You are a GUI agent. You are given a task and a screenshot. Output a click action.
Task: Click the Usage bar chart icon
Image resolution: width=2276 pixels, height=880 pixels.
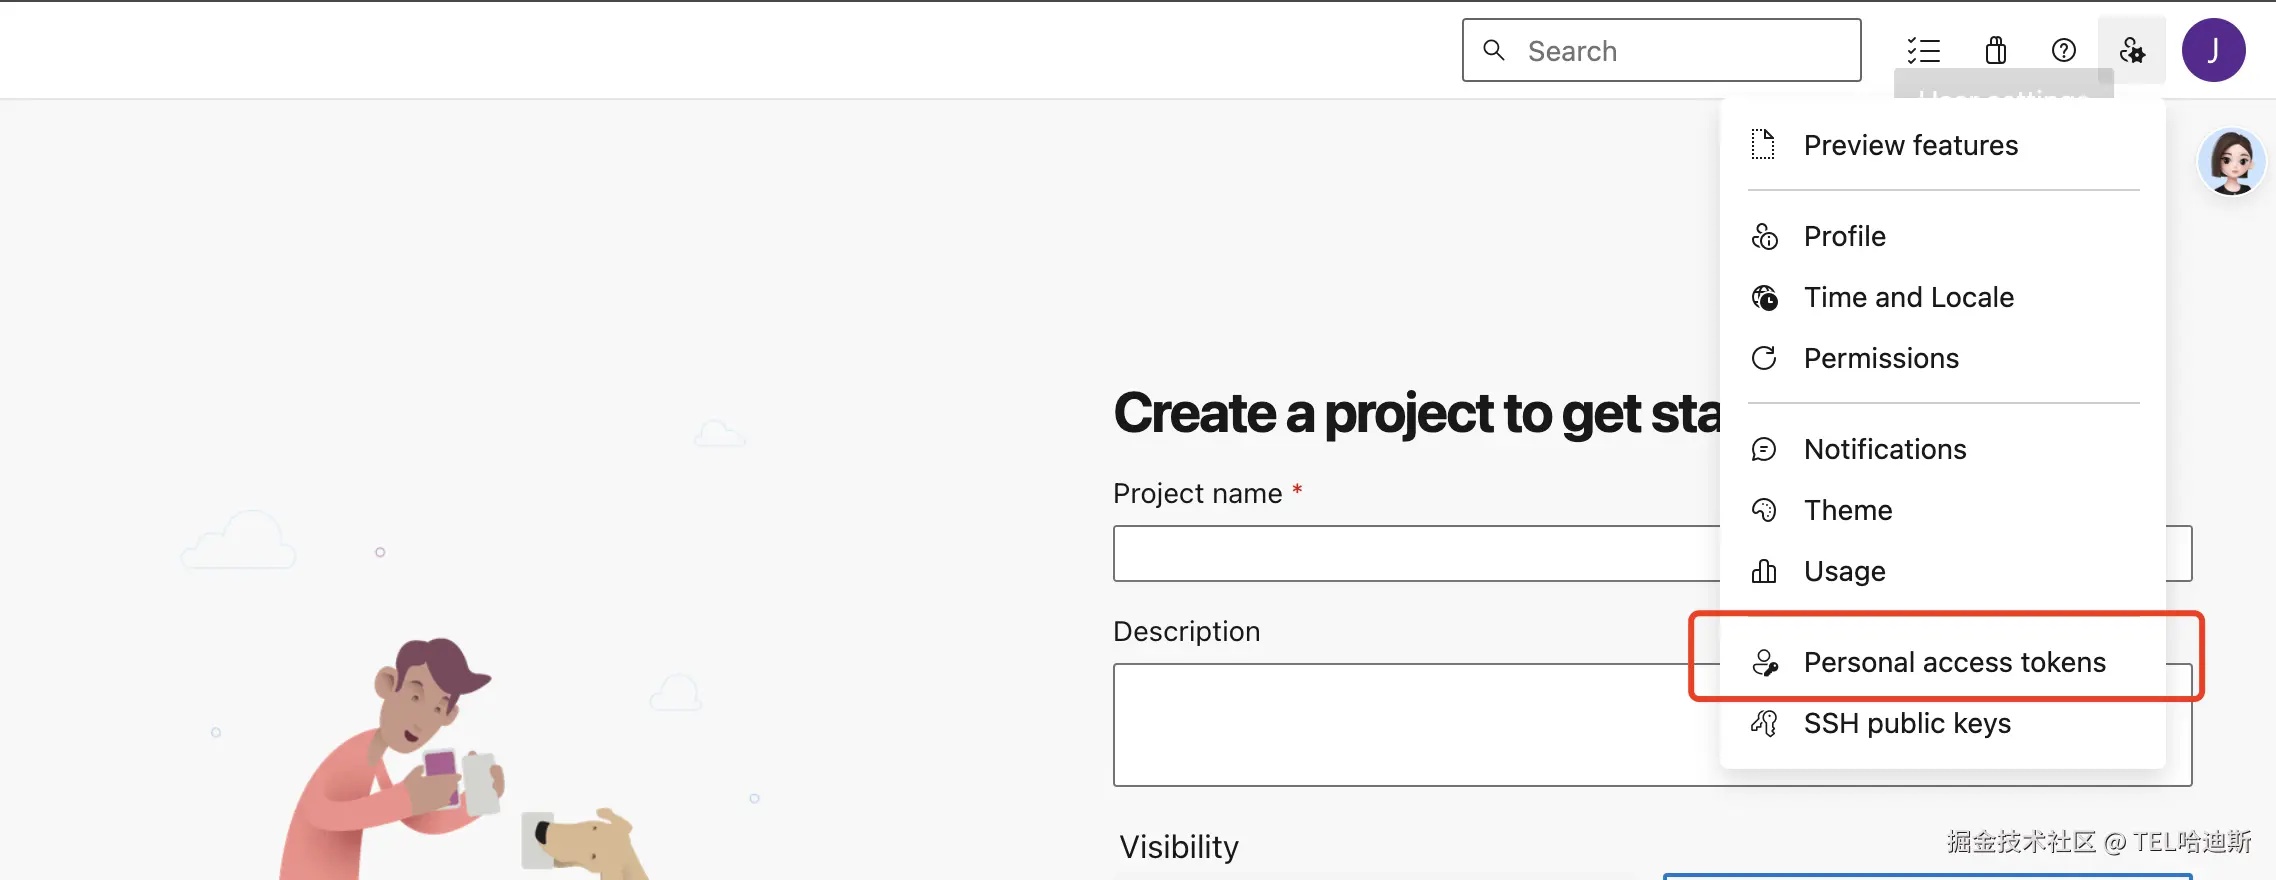pyautogui.click(x=1764, y=571)
